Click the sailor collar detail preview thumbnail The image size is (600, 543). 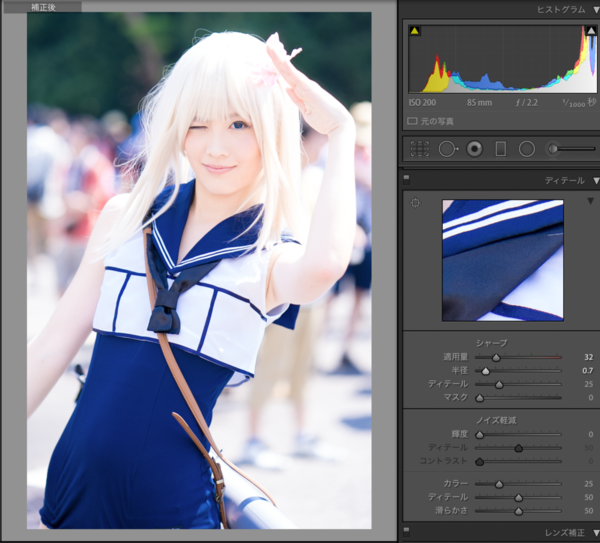[x=503, y=260]
